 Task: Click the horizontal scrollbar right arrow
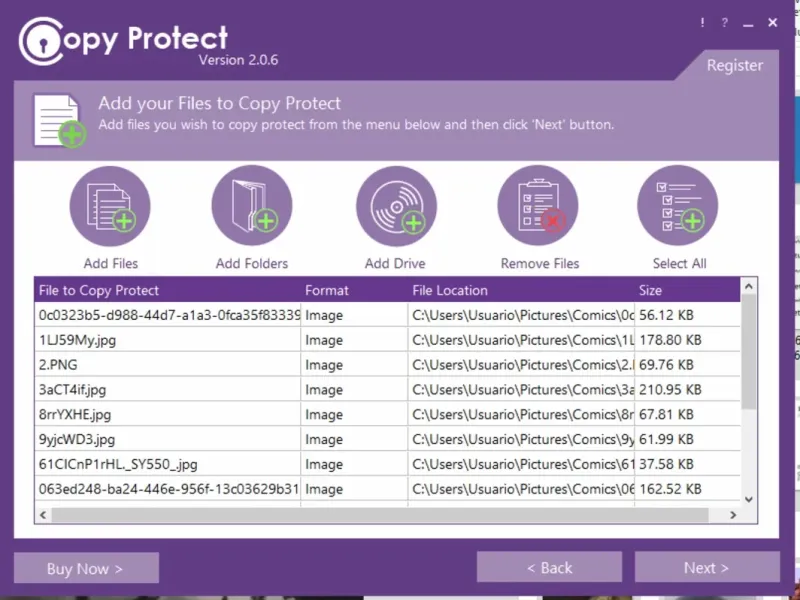[733, 515]
